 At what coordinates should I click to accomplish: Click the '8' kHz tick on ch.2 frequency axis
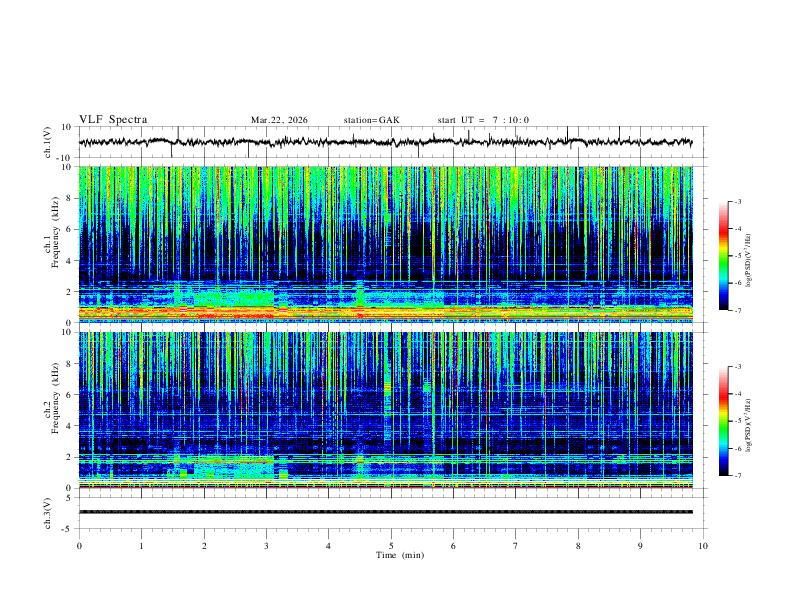click(x=70, y=364)
